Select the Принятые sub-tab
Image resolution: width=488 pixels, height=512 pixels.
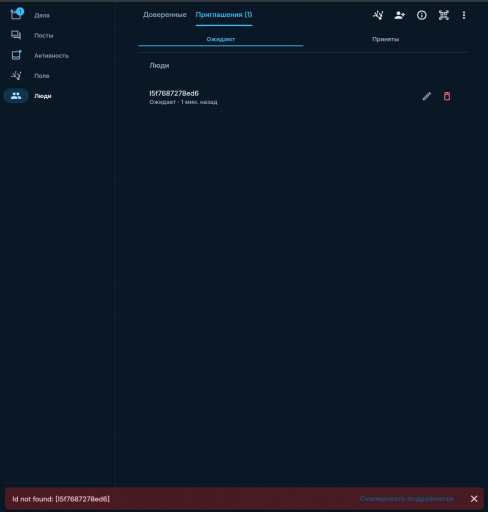pos(385,39)
